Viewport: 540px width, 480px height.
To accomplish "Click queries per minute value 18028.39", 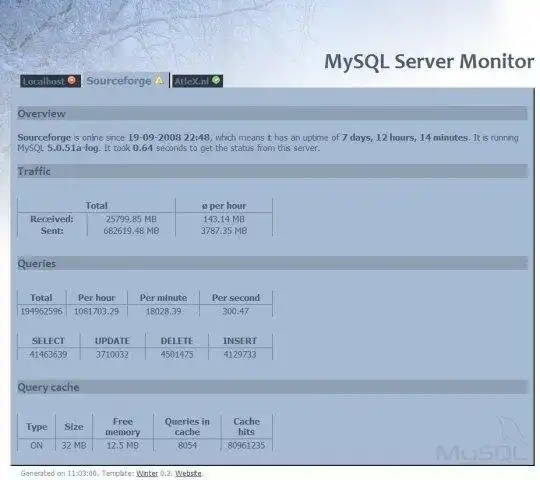I will [x=163, y=311].
